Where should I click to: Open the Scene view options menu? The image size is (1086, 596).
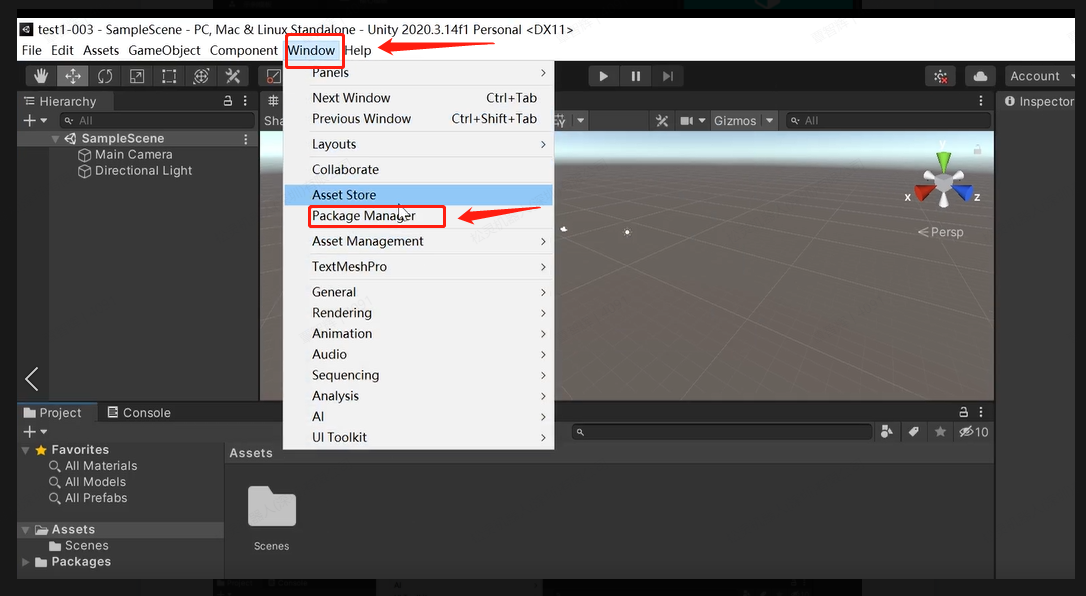click(x=981, y=101)
